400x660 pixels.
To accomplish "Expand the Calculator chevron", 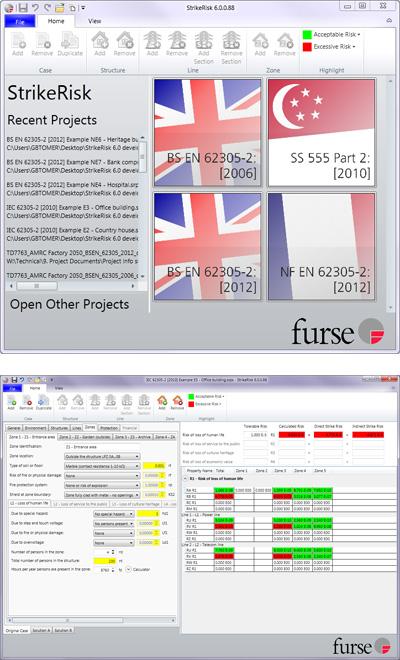I will click(x=128, y=570).
